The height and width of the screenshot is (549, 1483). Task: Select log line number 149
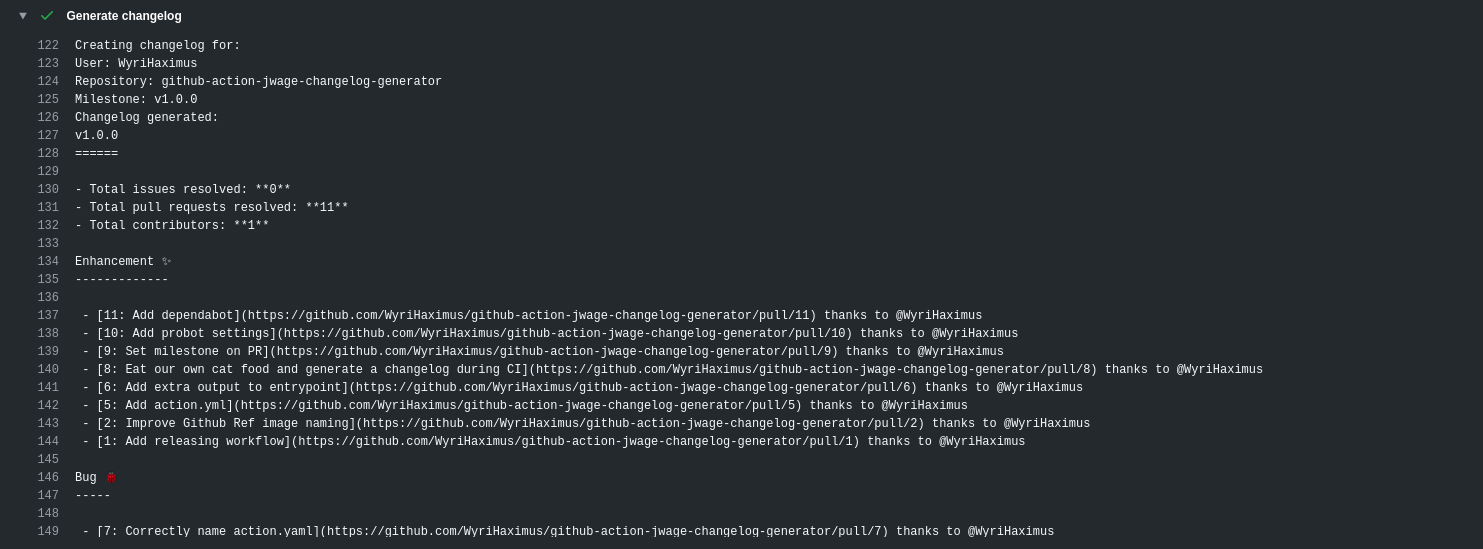[x=48, y=532]
